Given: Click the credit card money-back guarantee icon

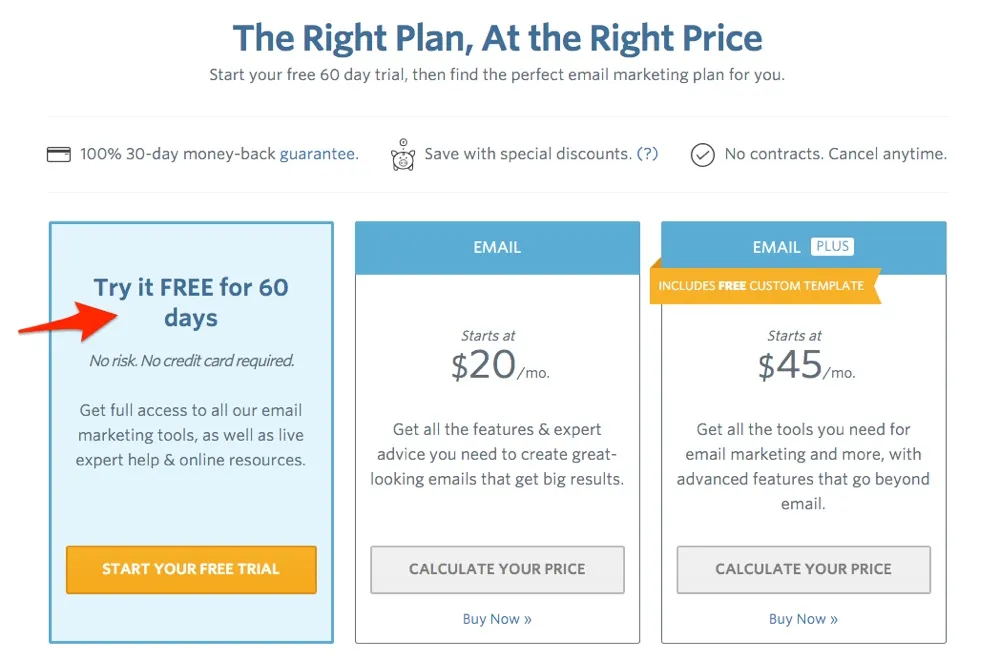Looking at the screenshot, I should 57,154.
